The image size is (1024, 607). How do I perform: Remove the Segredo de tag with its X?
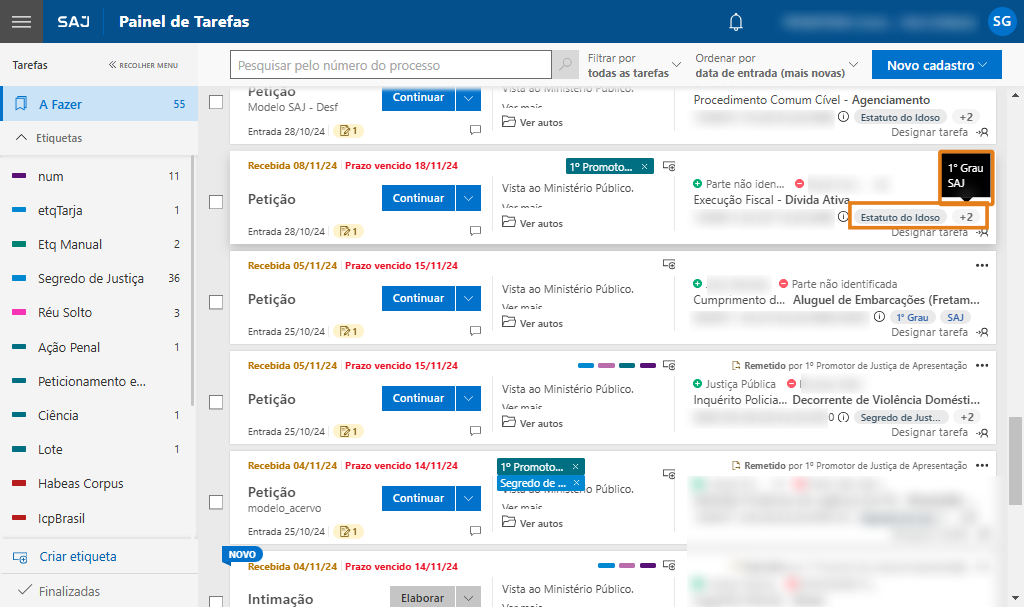pos(575,483)
